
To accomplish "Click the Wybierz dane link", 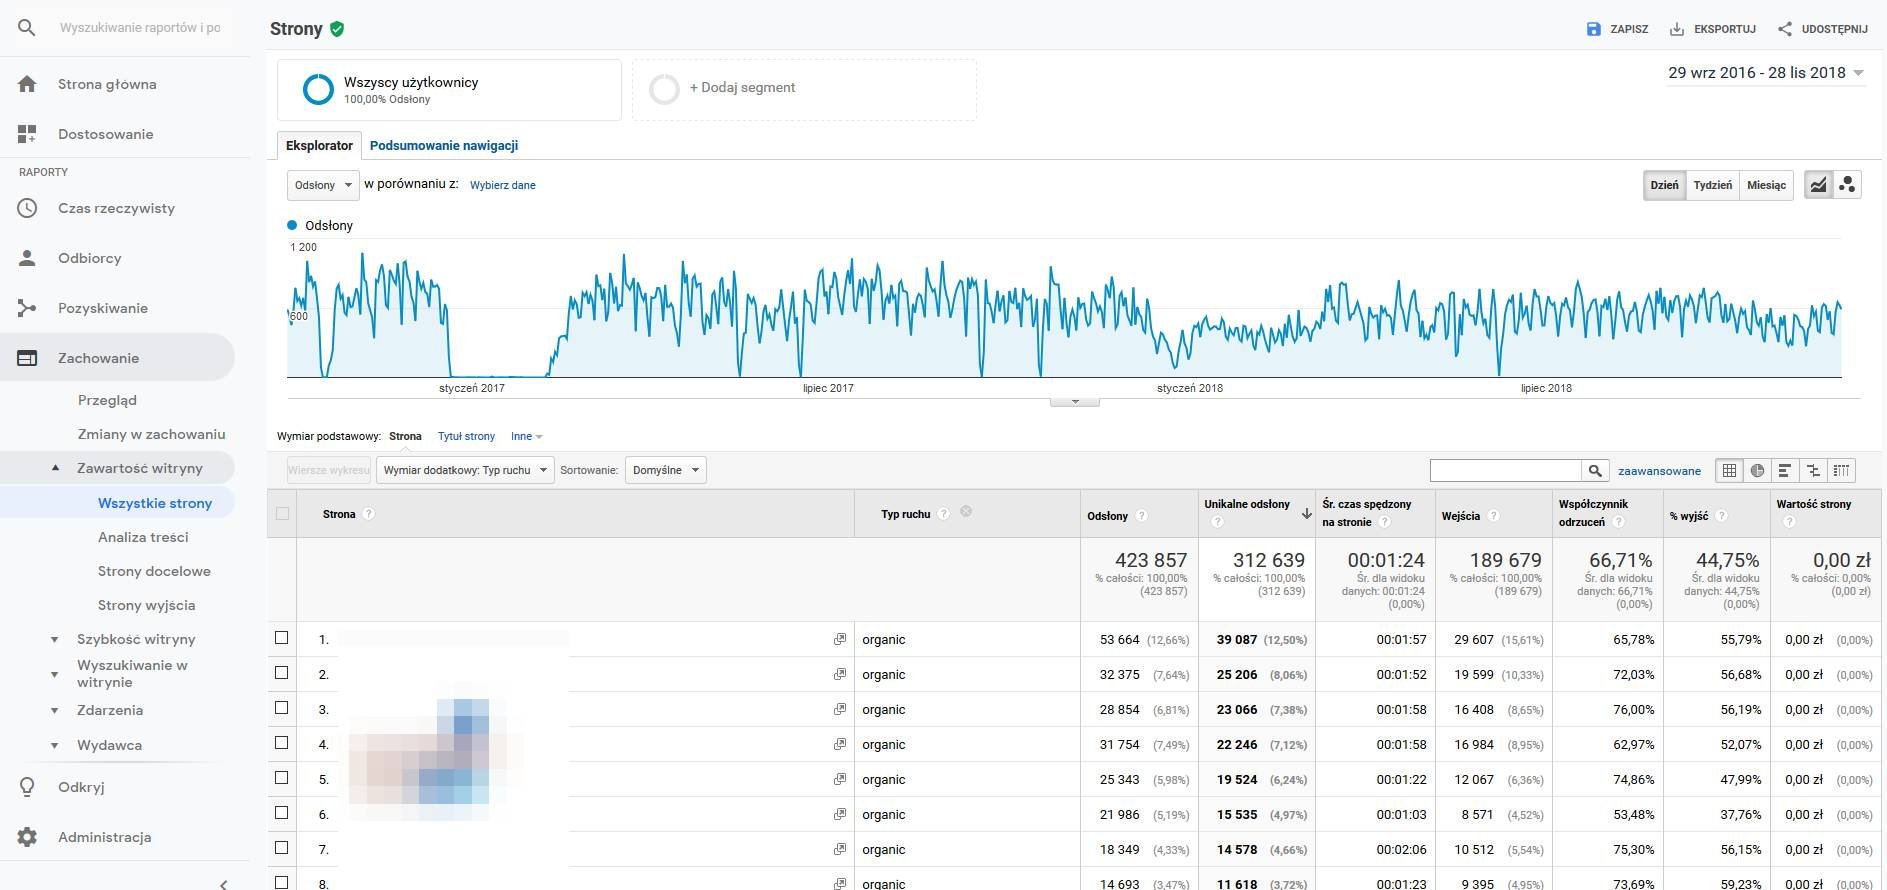I will coord(502,185).
